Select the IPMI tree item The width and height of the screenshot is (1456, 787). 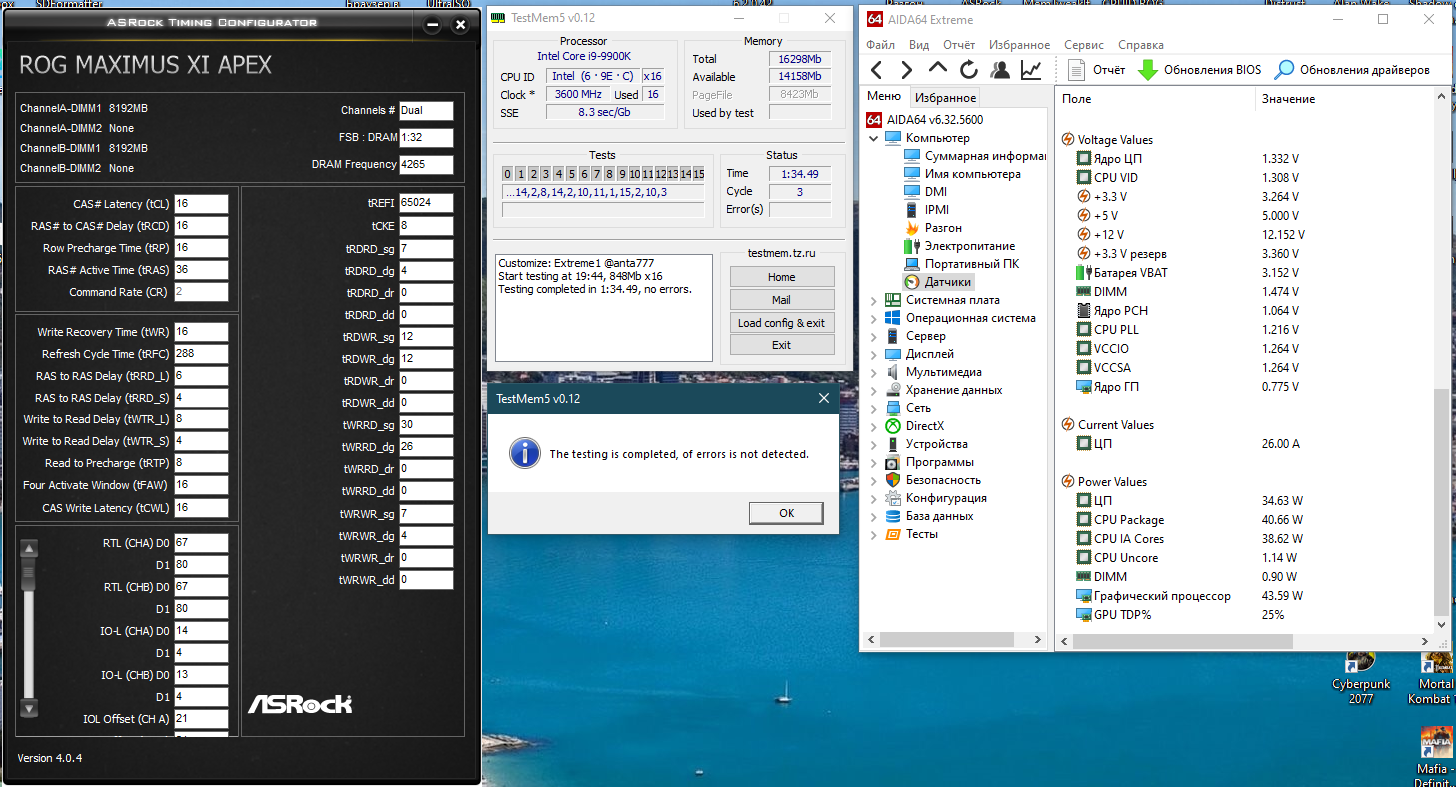tap(927, 210)
